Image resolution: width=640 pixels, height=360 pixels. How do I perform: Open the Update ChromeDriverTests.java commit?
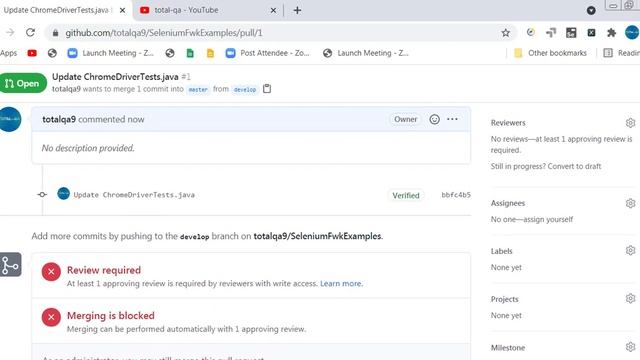134,195
